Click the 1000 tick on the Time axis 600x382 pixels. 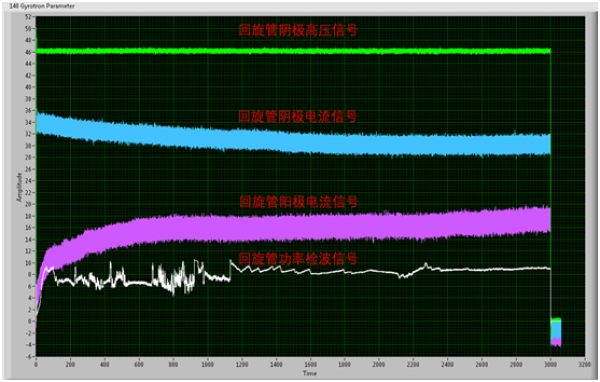tap(207, 364)
